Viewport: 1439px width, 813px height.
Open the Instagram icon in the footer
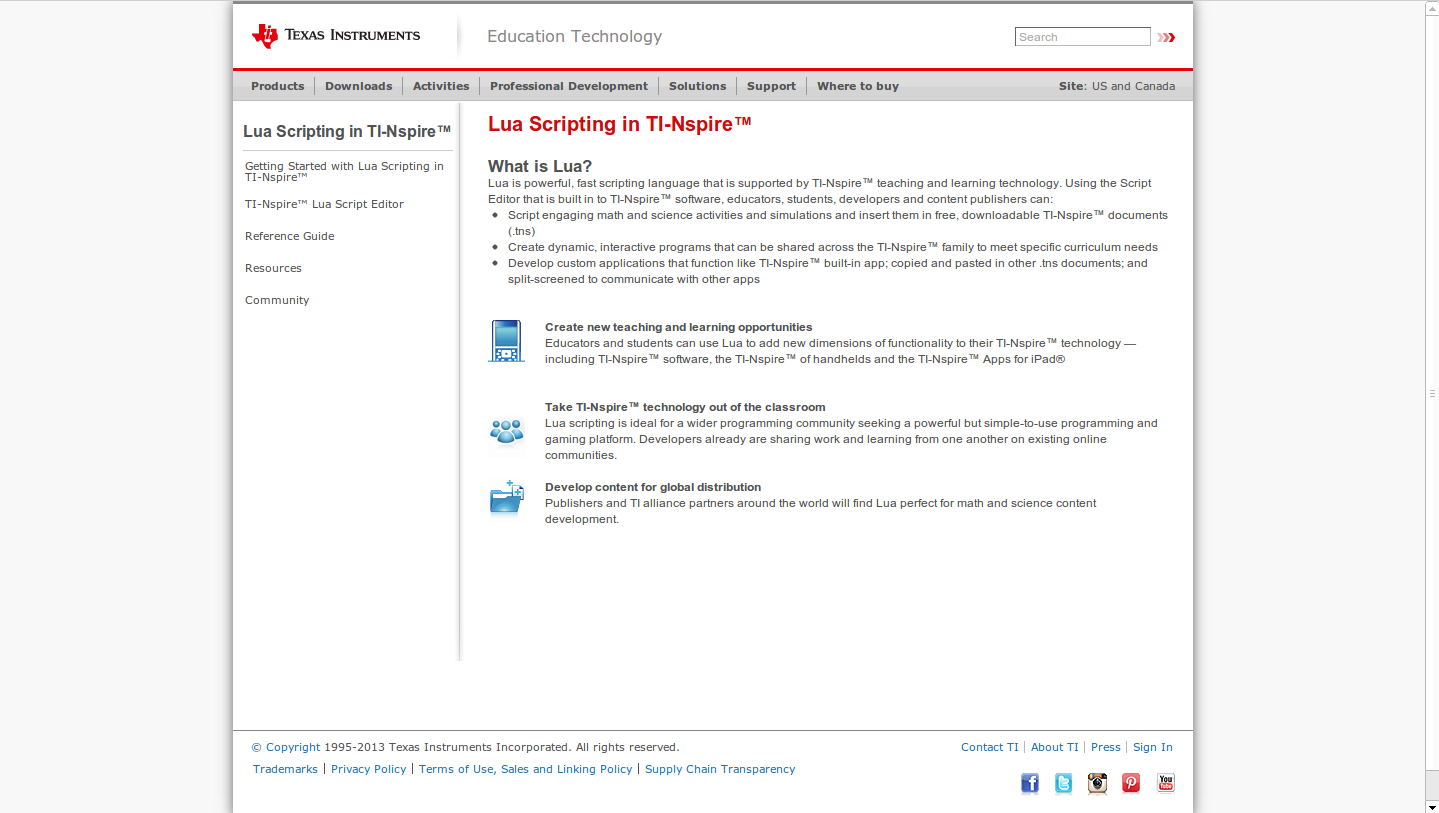1098,783
